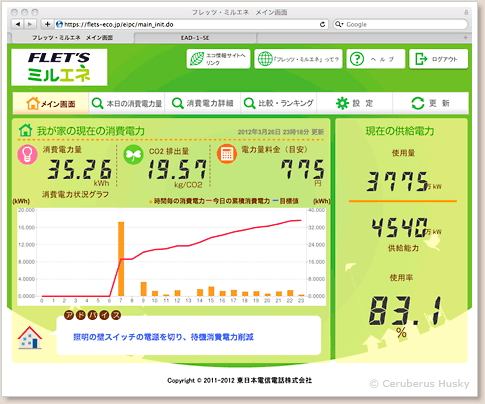Click the orange calculator icon
485x404 pixels.
pyautogui.click(x=227, y=154)
